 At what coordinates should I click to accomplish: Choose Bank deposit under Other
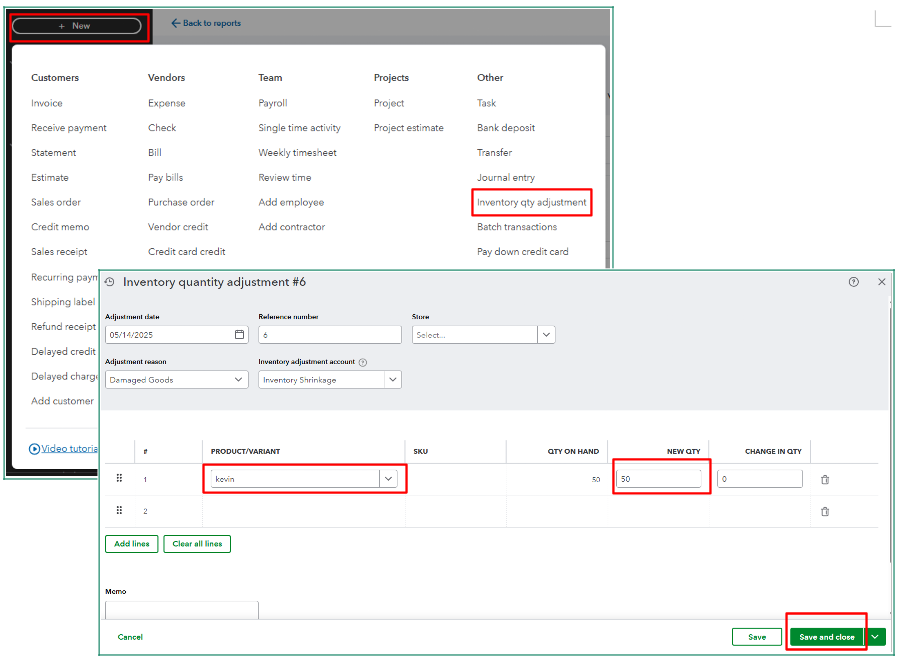click(x=506, y=128)
